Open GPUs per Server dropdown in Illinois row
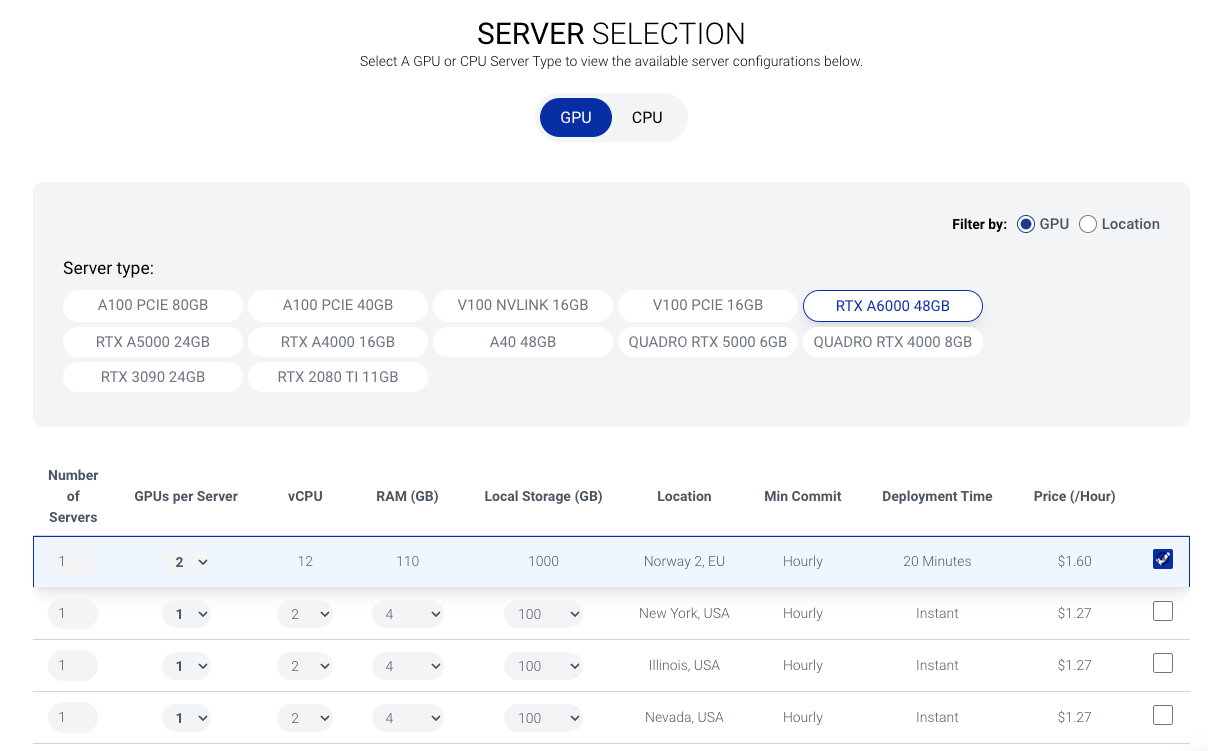Image resolution: width=1208 pixels, height=751 pixels. pos(186,666)
